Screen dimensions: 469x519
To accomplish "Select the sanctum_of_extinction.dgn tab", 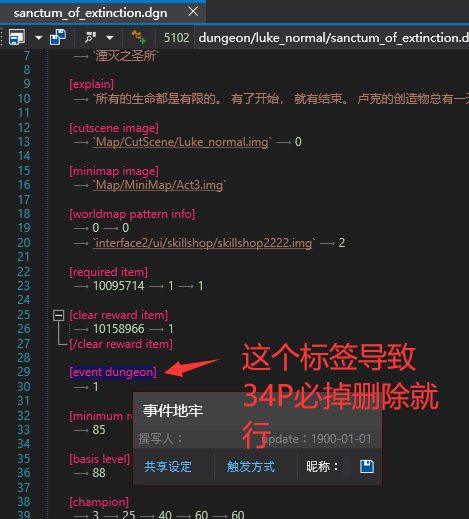I will pos(90,13).
